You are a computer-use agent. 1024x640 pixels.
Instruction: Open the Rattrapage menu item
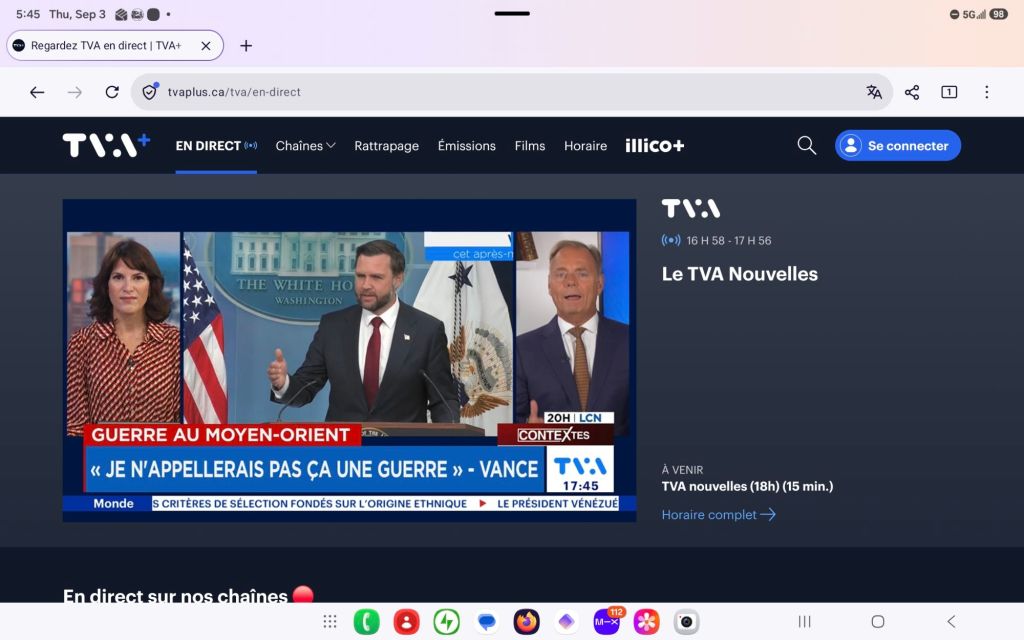387,146
